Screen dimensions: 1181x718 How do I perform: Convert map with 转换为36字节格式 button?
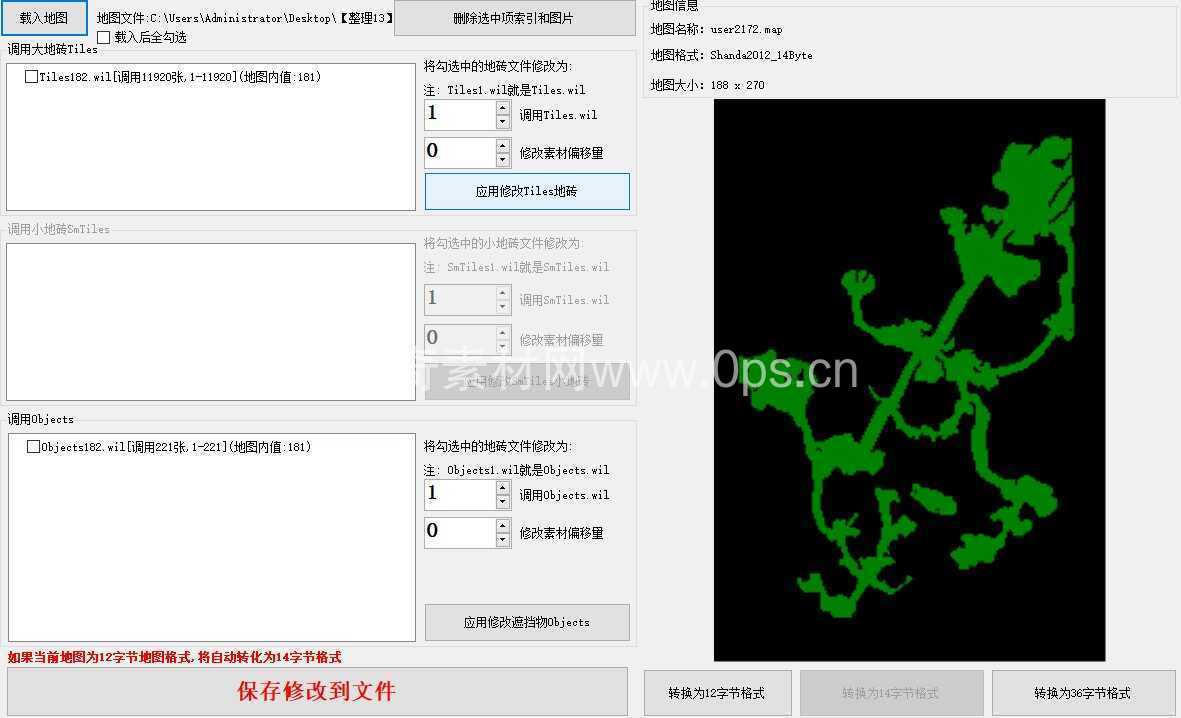click(1083, 693)
